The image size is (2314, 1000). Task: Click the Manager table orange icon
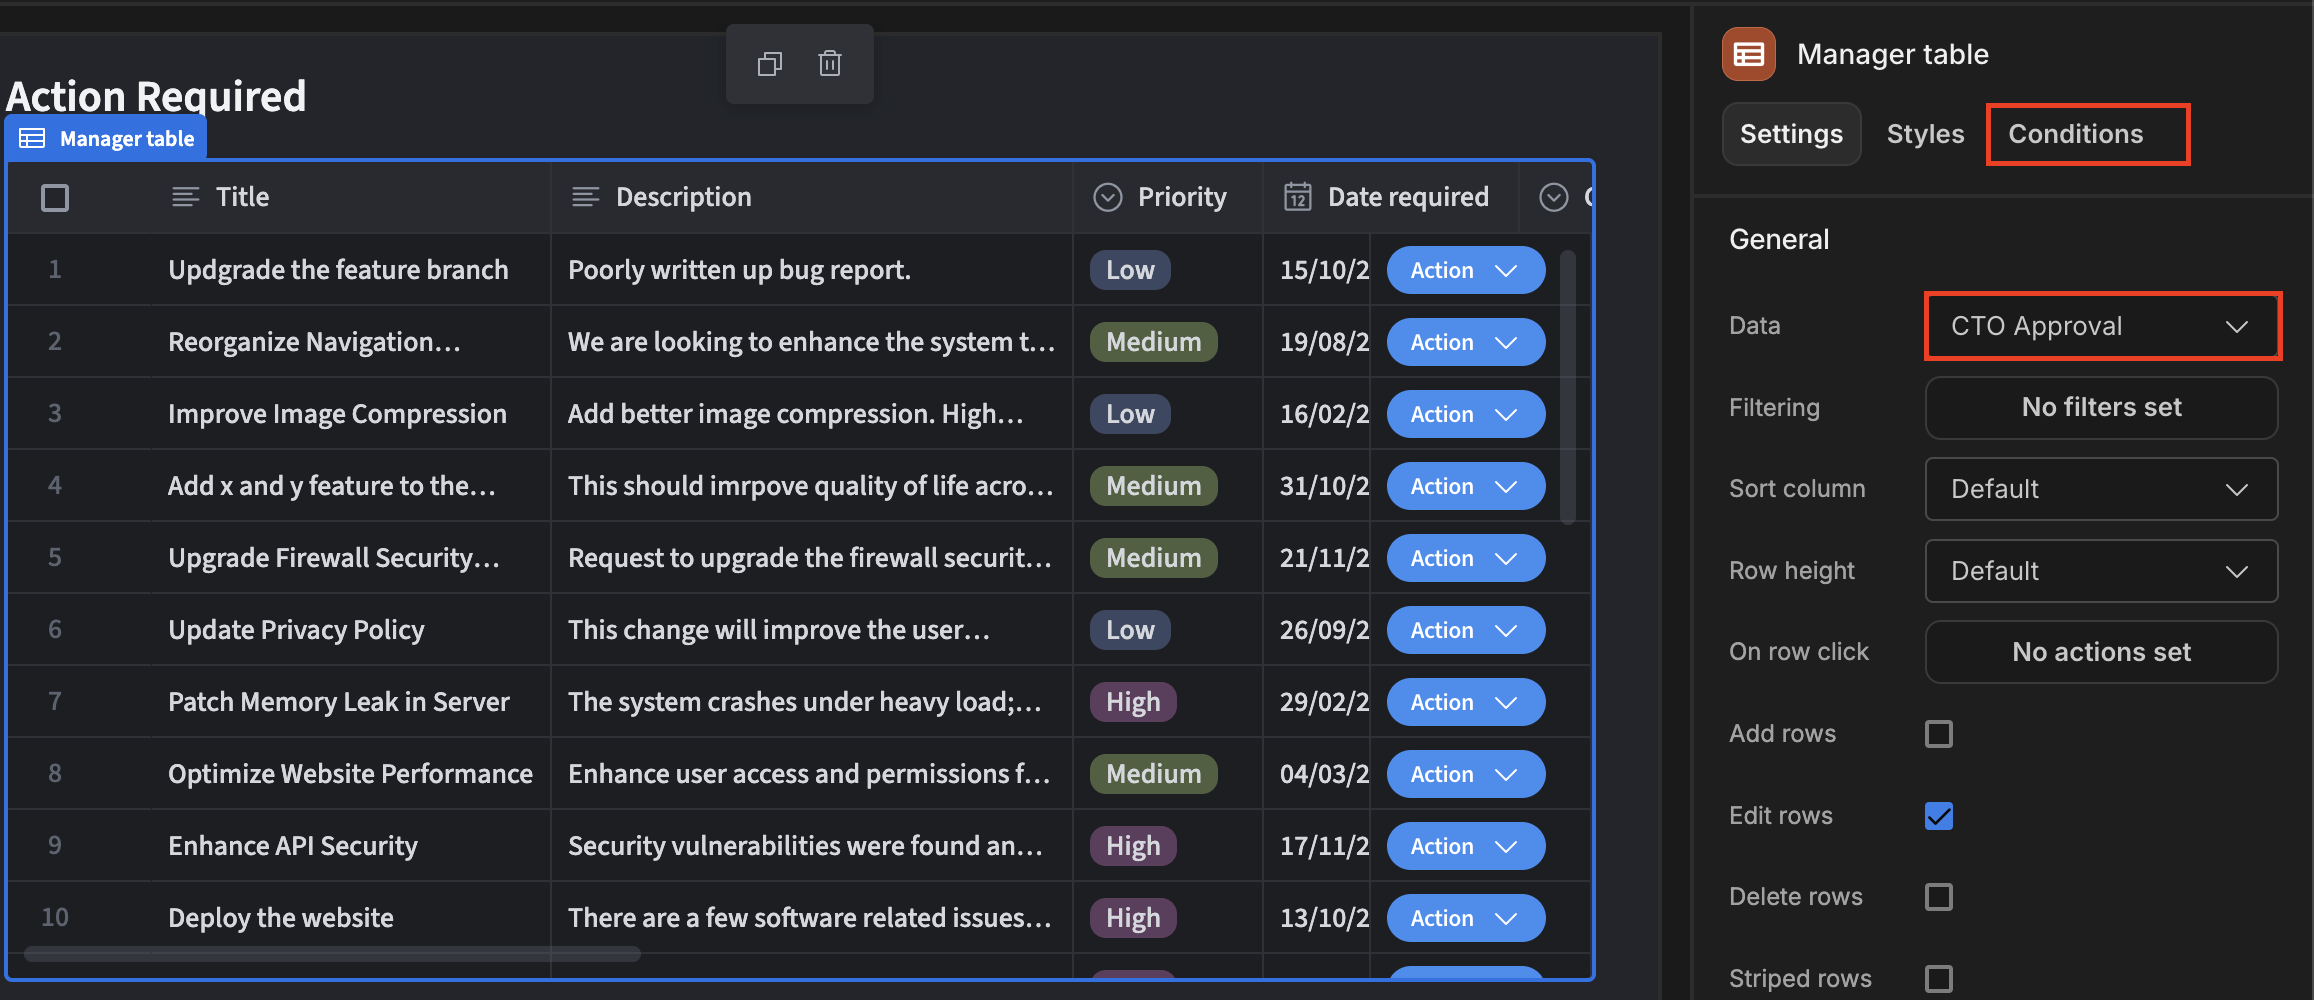point(1749,54)
